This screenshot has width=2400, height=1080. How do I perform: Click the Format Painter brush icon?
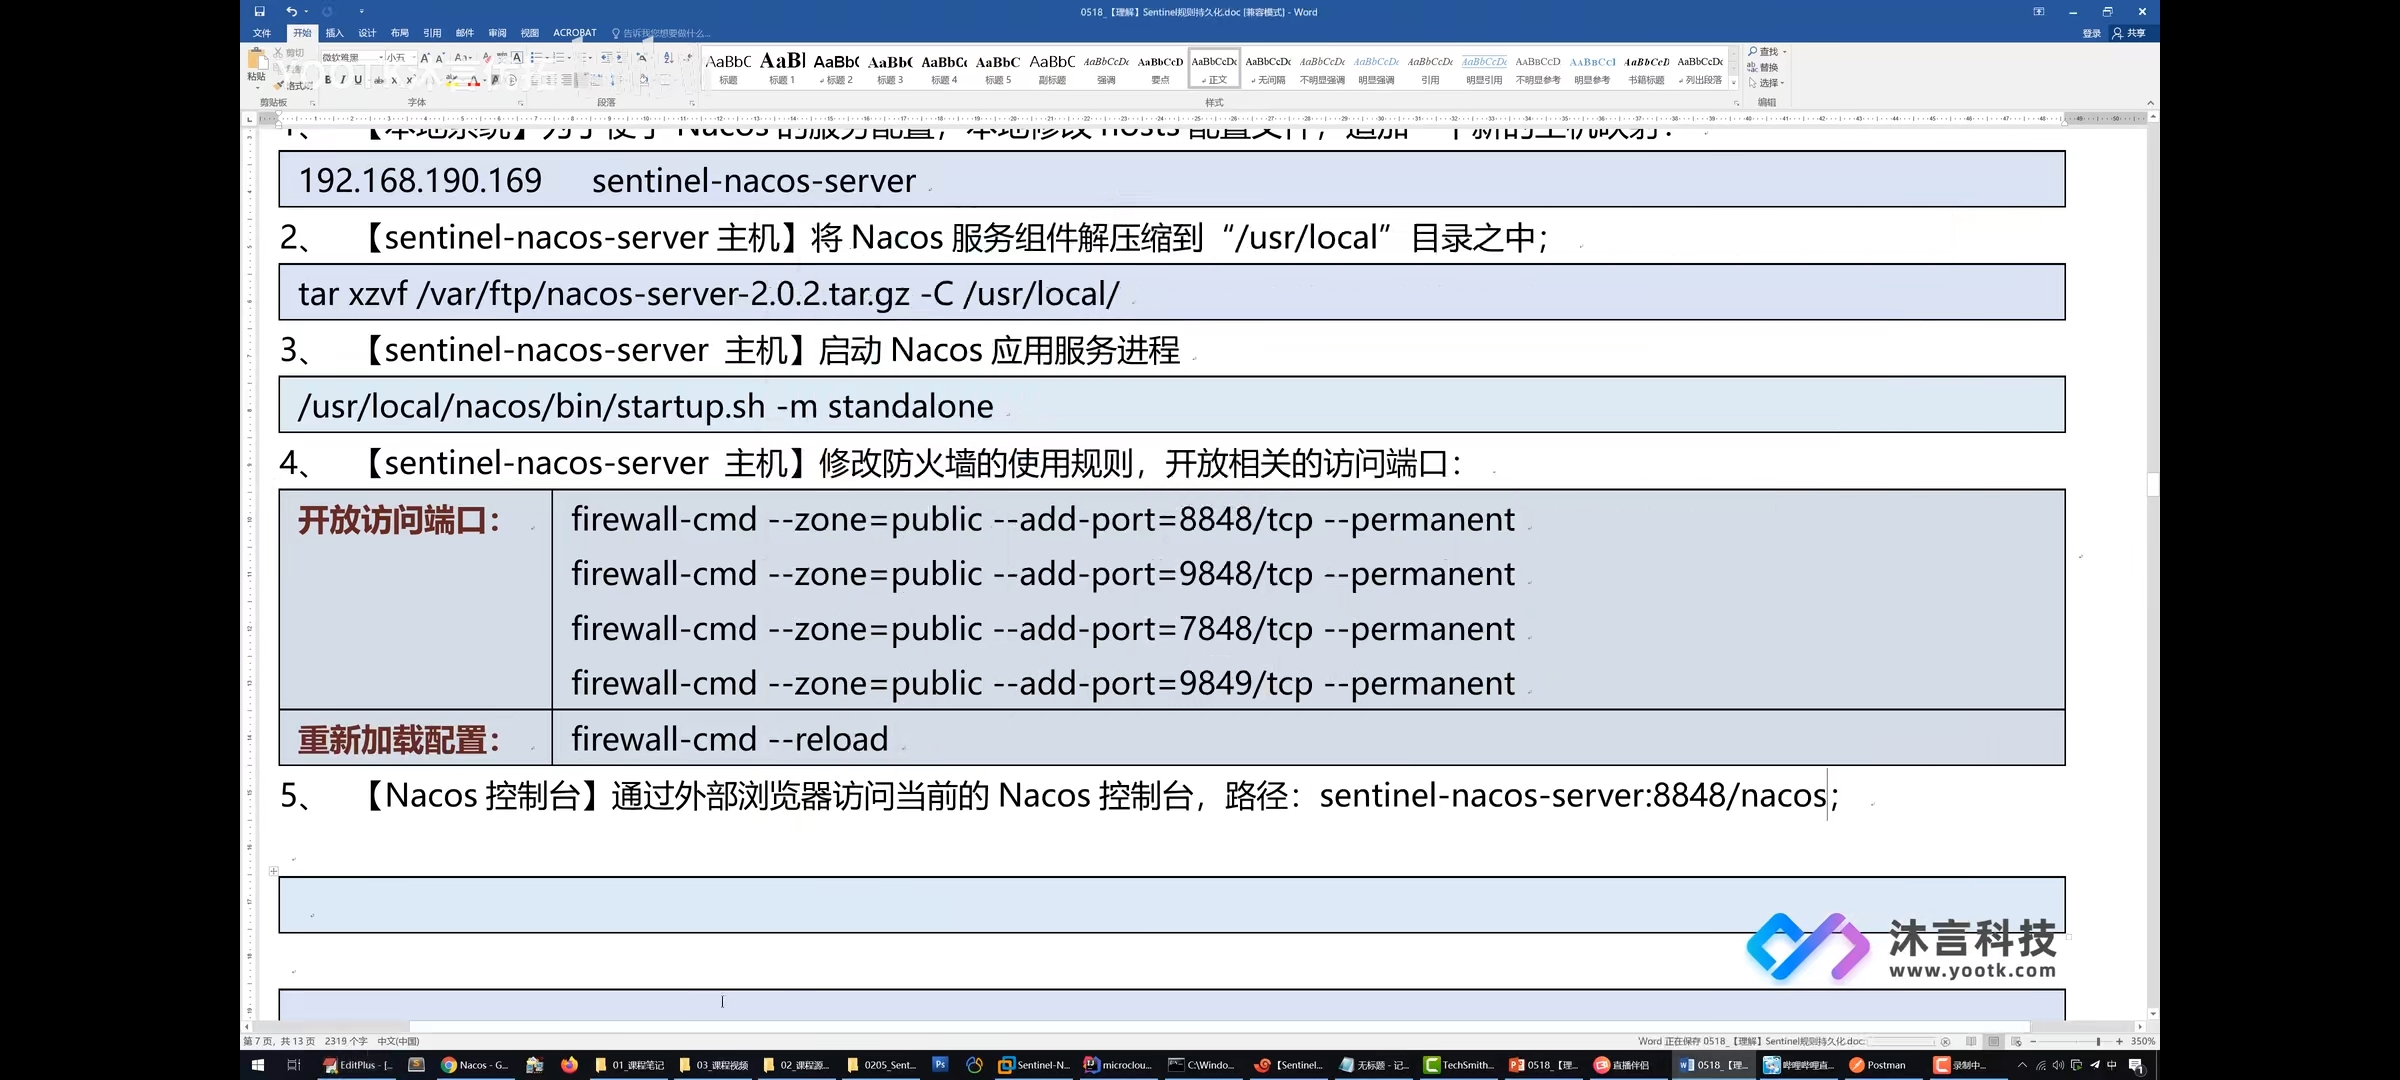pyautogui.click(x=279, y=86)
